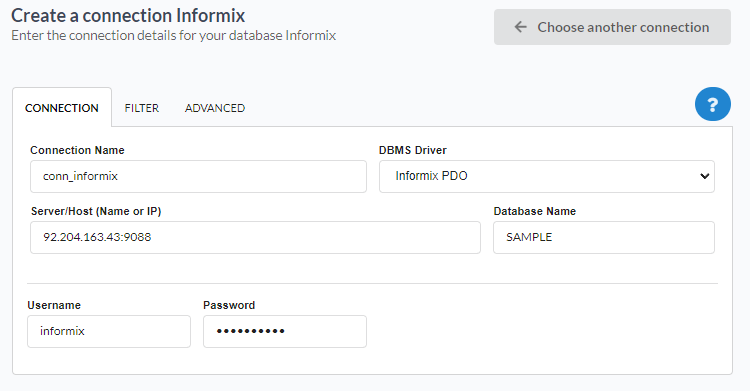Click the Database Name label
The width and height of the screenshot is (750, 391).
[x=534, y=211]
